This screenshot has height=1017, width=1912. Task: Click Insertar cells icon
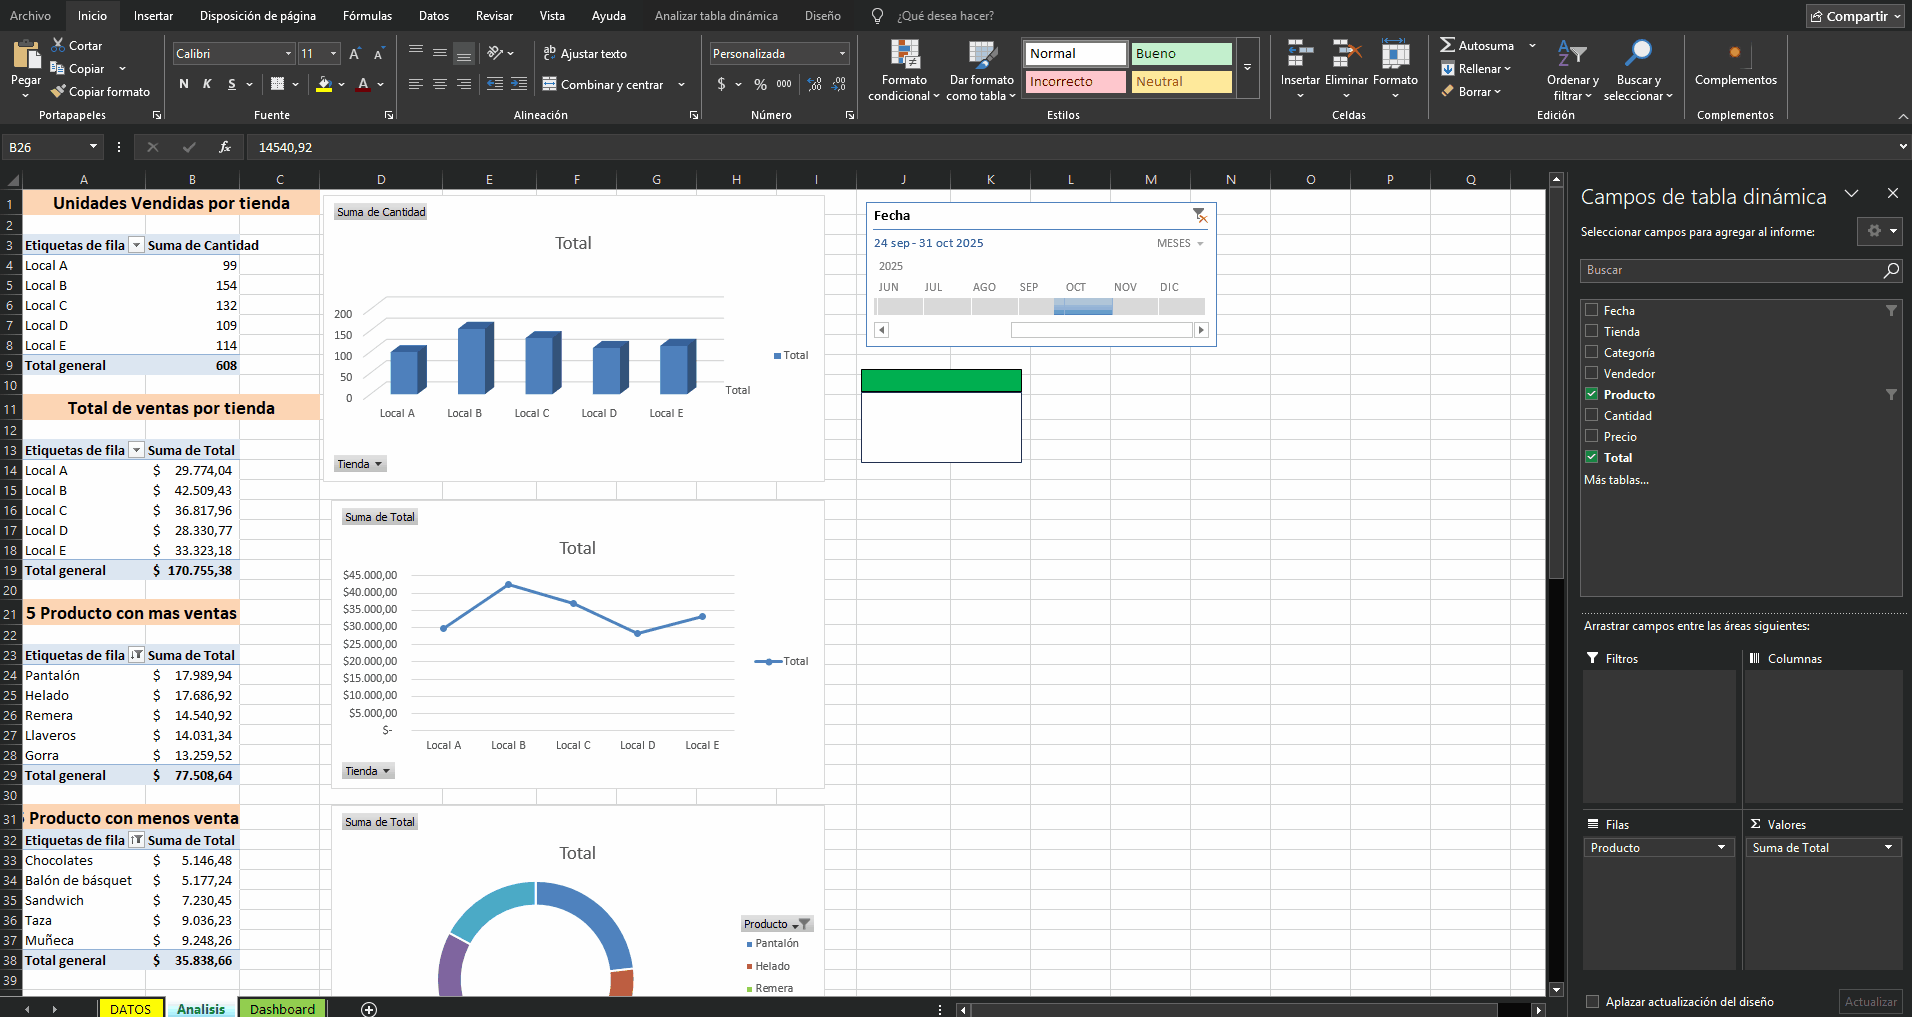coord(1300,54)
